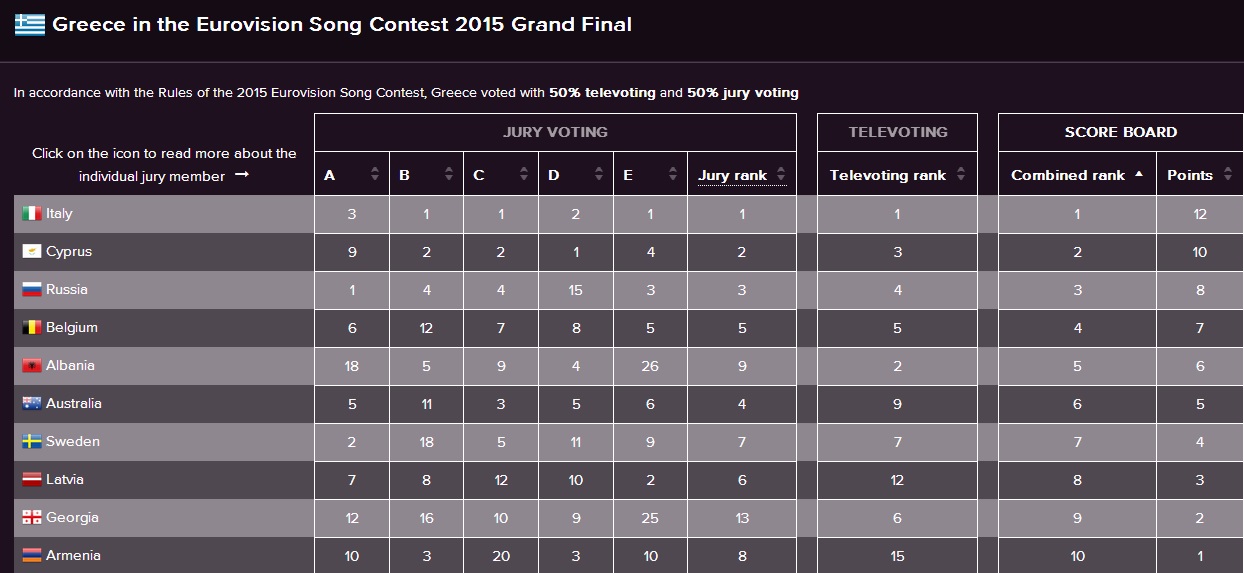
Task: Click the Russia flag icon
Action: (32, 290)
